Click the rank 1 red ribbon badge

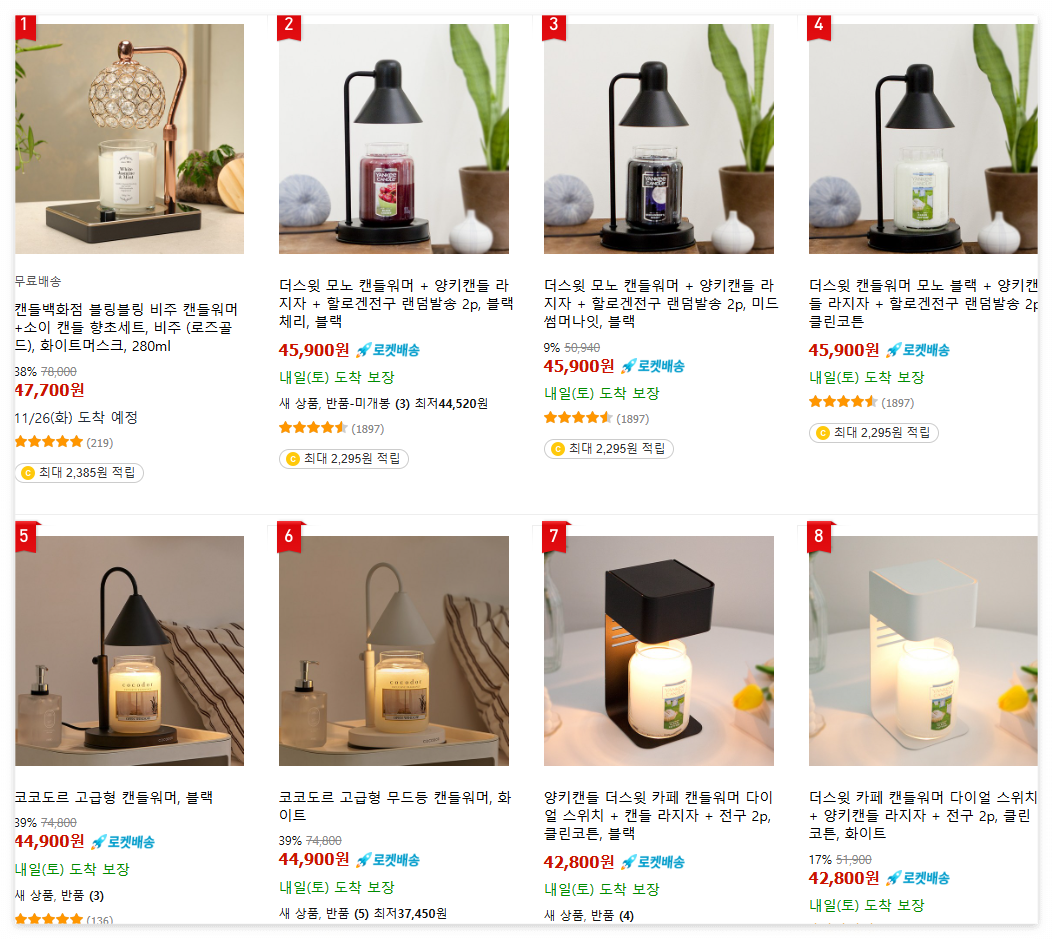coord(25,27)
